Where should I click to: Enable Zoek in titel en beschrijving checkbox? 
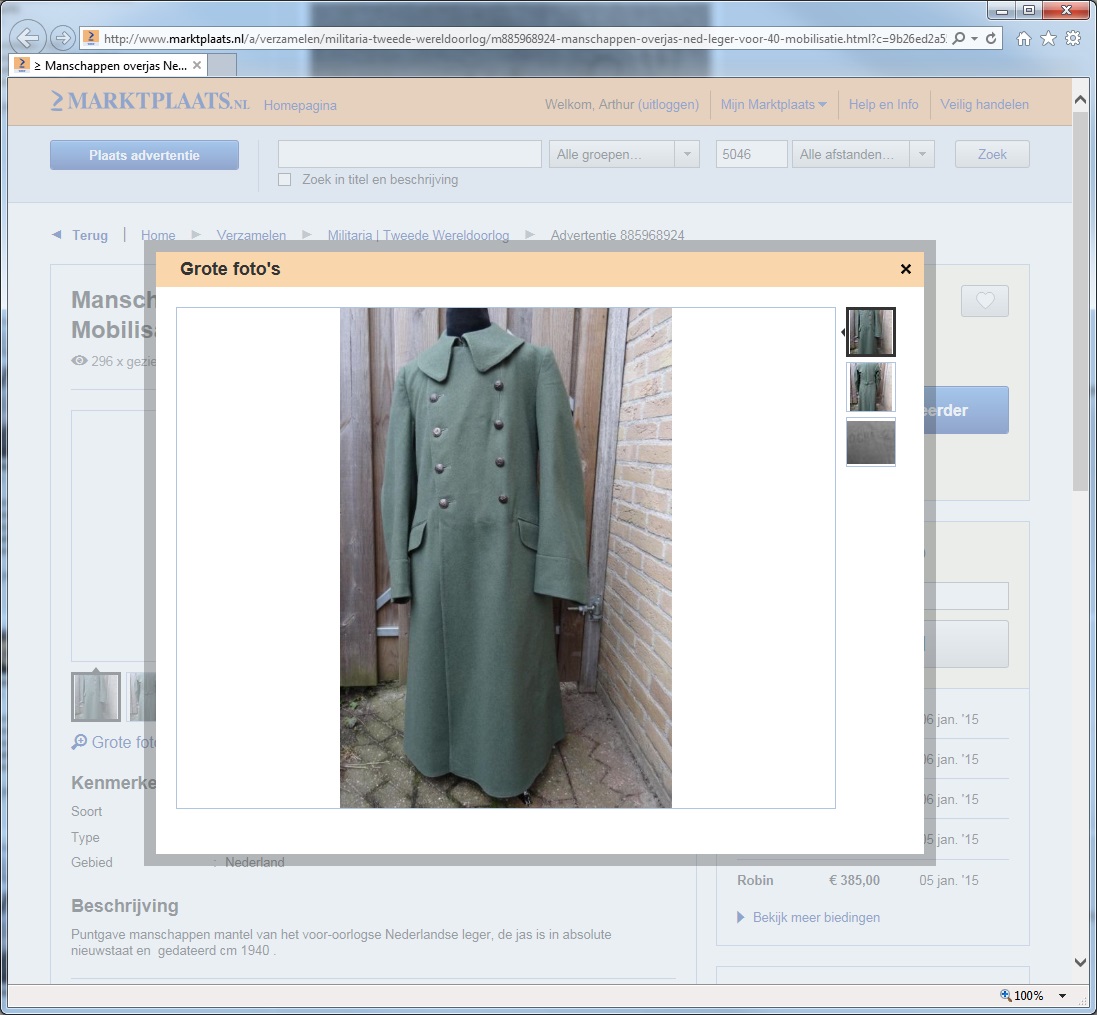[285, 180]
